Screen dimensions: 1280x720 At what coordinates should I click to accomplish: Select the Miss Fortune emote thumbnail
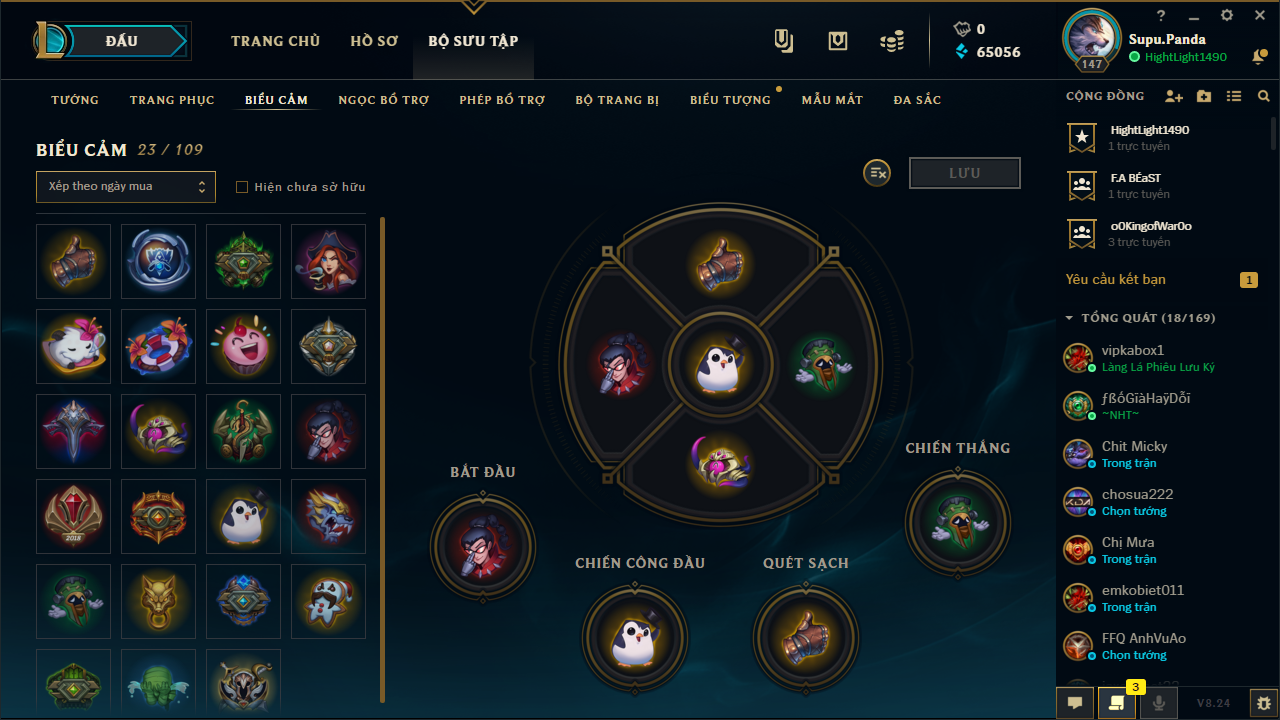point(328,261)
